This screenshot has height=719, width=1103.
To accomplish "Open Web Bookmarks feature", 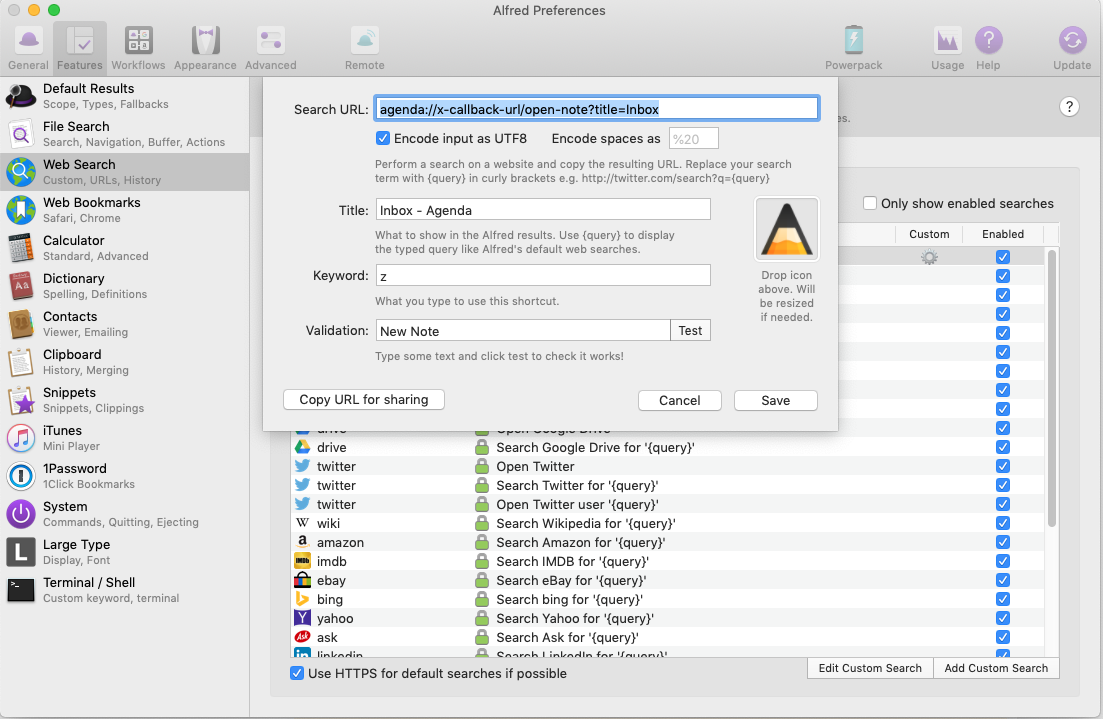I will (125, 210).
